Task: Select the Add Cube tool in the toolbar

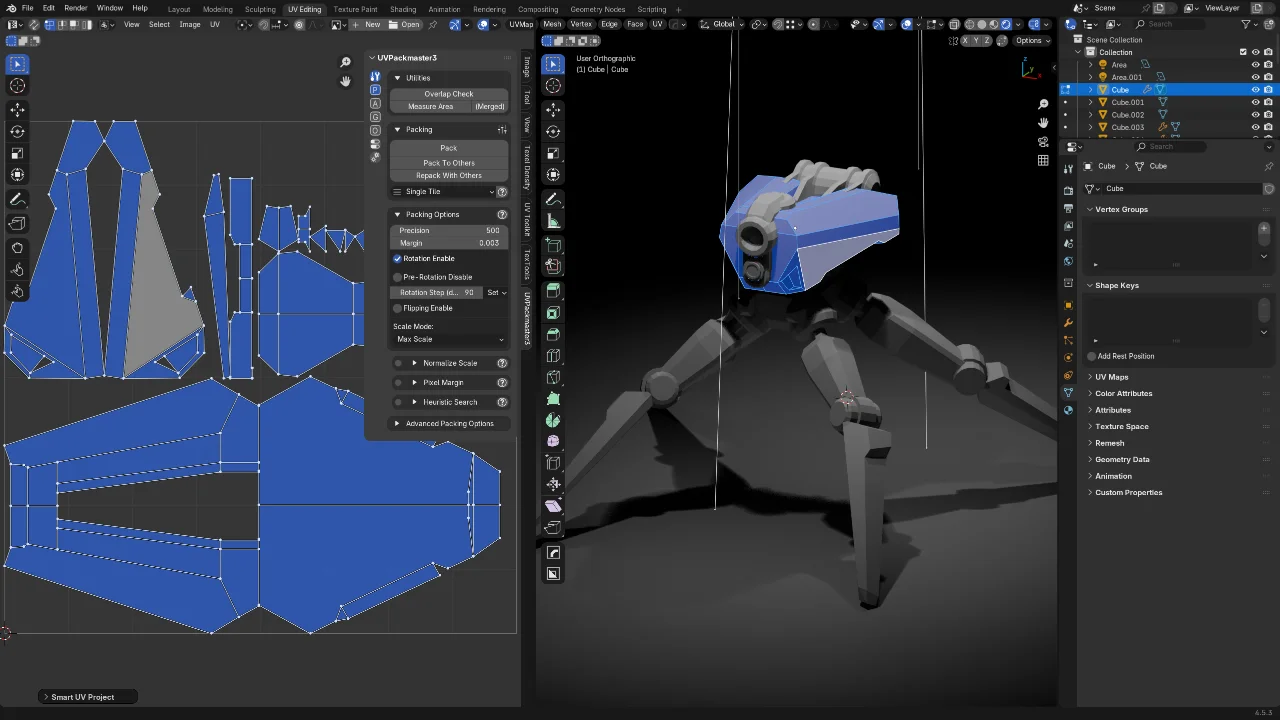Action: pos(553,246)
